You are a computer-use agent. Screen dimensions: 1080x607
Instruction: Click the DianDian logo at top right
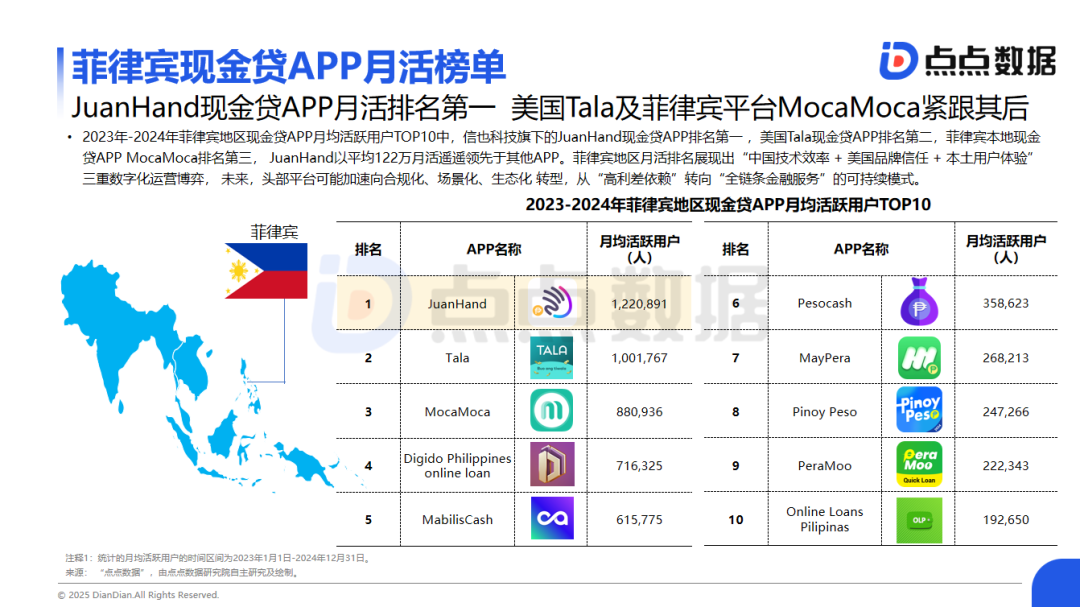click(968, 61)
